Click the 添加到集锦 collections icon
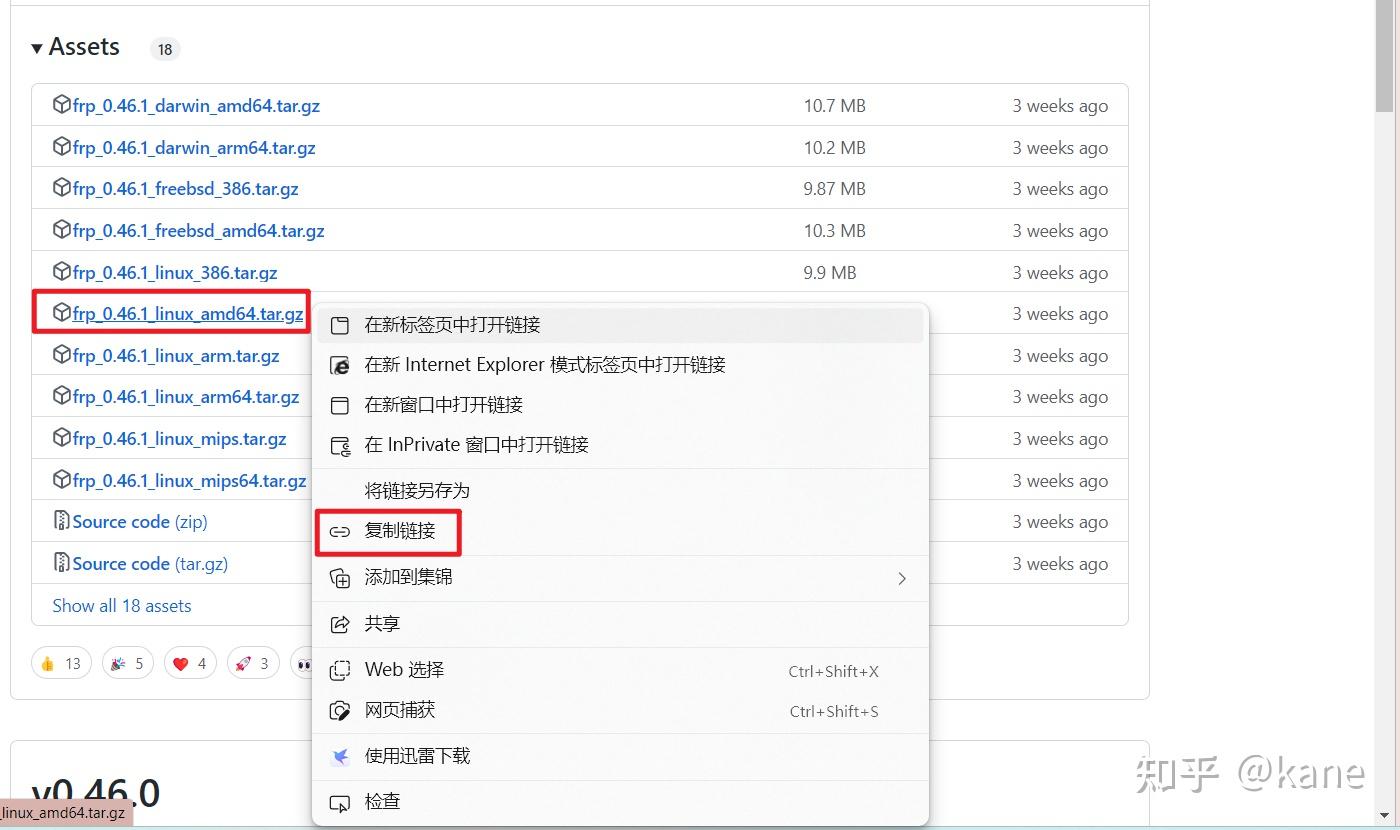Screen dimensions: 1400x830 340,578
